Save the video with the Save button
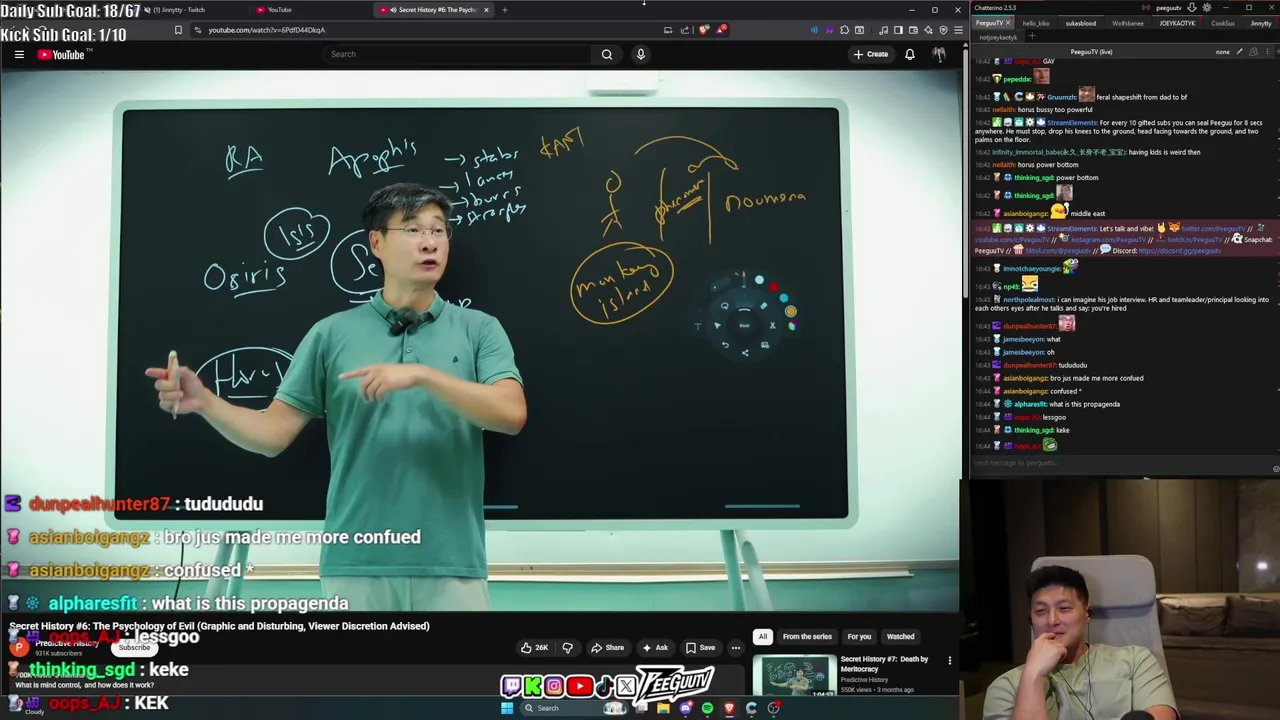This screenshot has width=1280, height=720. [700, 647]
